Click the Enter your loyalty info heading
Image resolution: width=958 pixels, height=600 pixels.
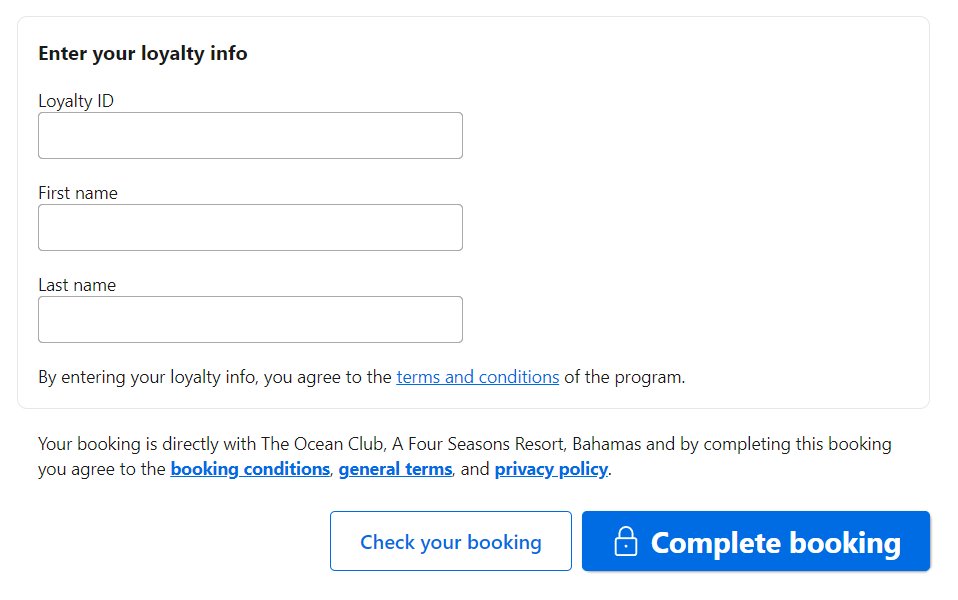(143, 54)
